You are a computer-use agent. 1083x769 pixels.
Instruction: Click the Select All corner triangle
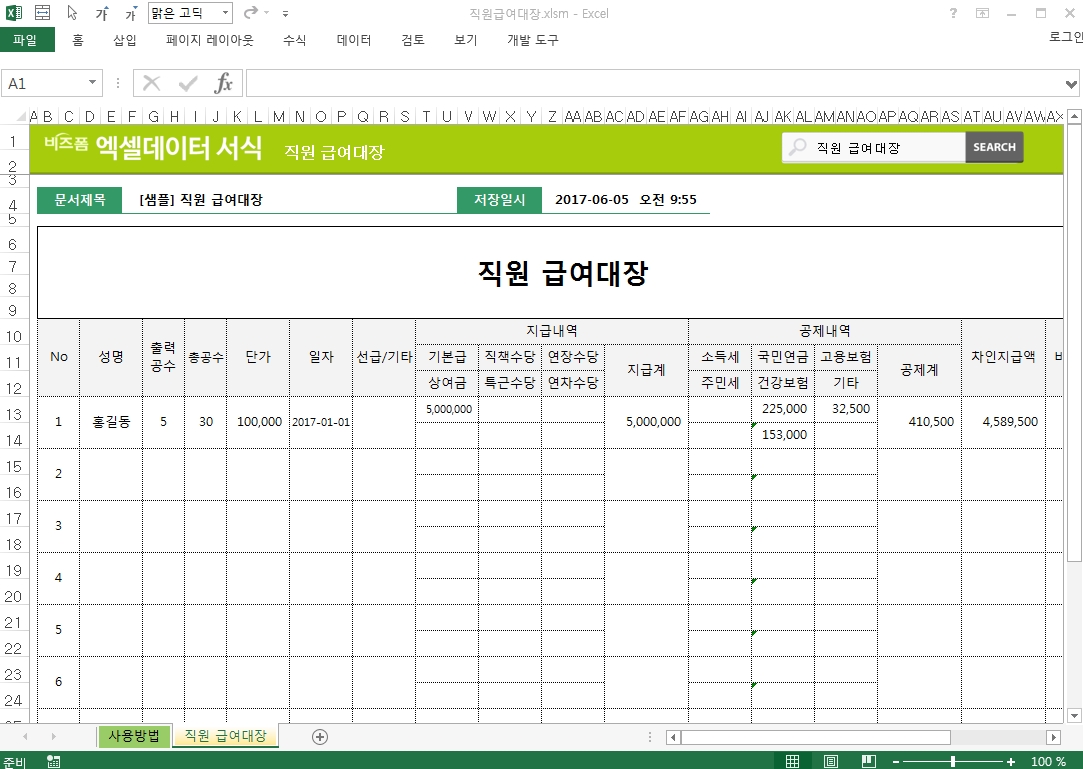point(21,117)
